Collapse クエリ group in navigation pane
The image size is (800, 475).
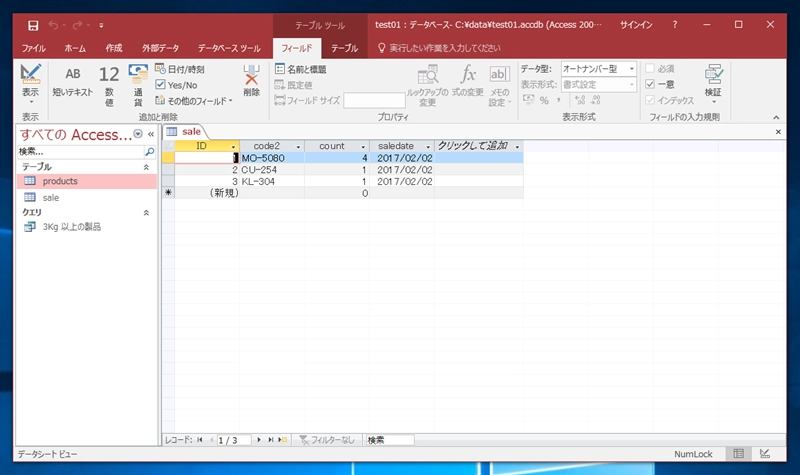146,212
